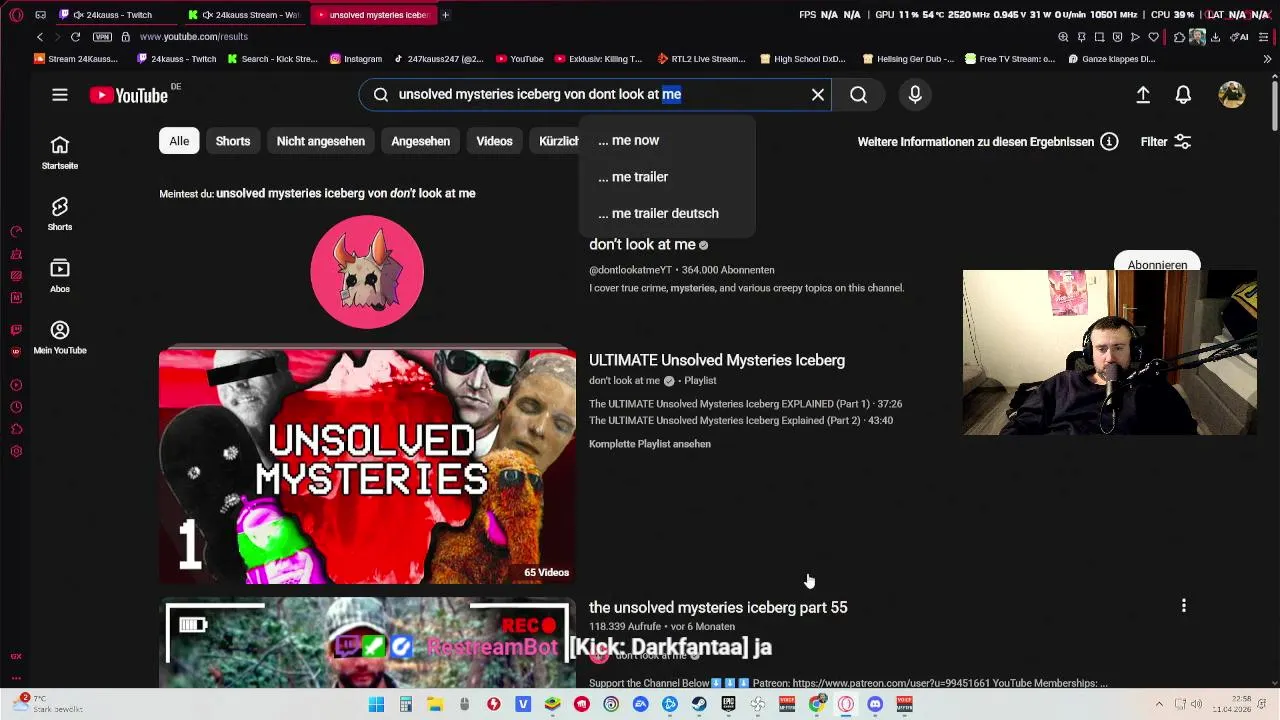Select the Shorts filter chip
Image resolution: width=1280 pixels, height=720 pixels.
click(233, 141)
